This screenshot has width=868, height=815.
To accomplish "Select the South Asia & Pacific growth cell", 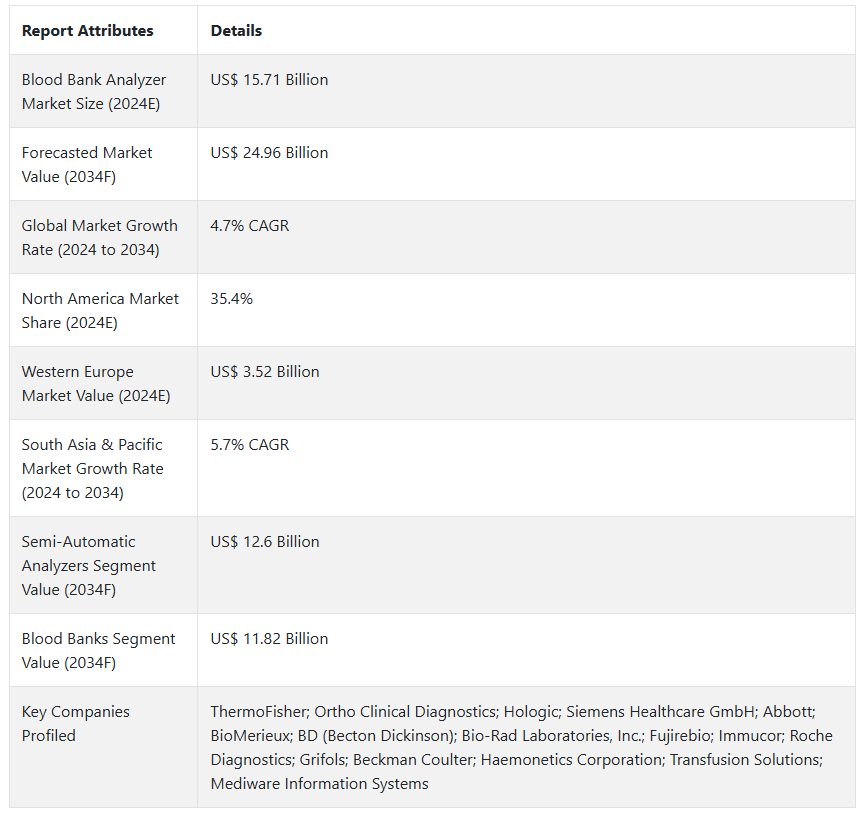I will tap(92, 468).
